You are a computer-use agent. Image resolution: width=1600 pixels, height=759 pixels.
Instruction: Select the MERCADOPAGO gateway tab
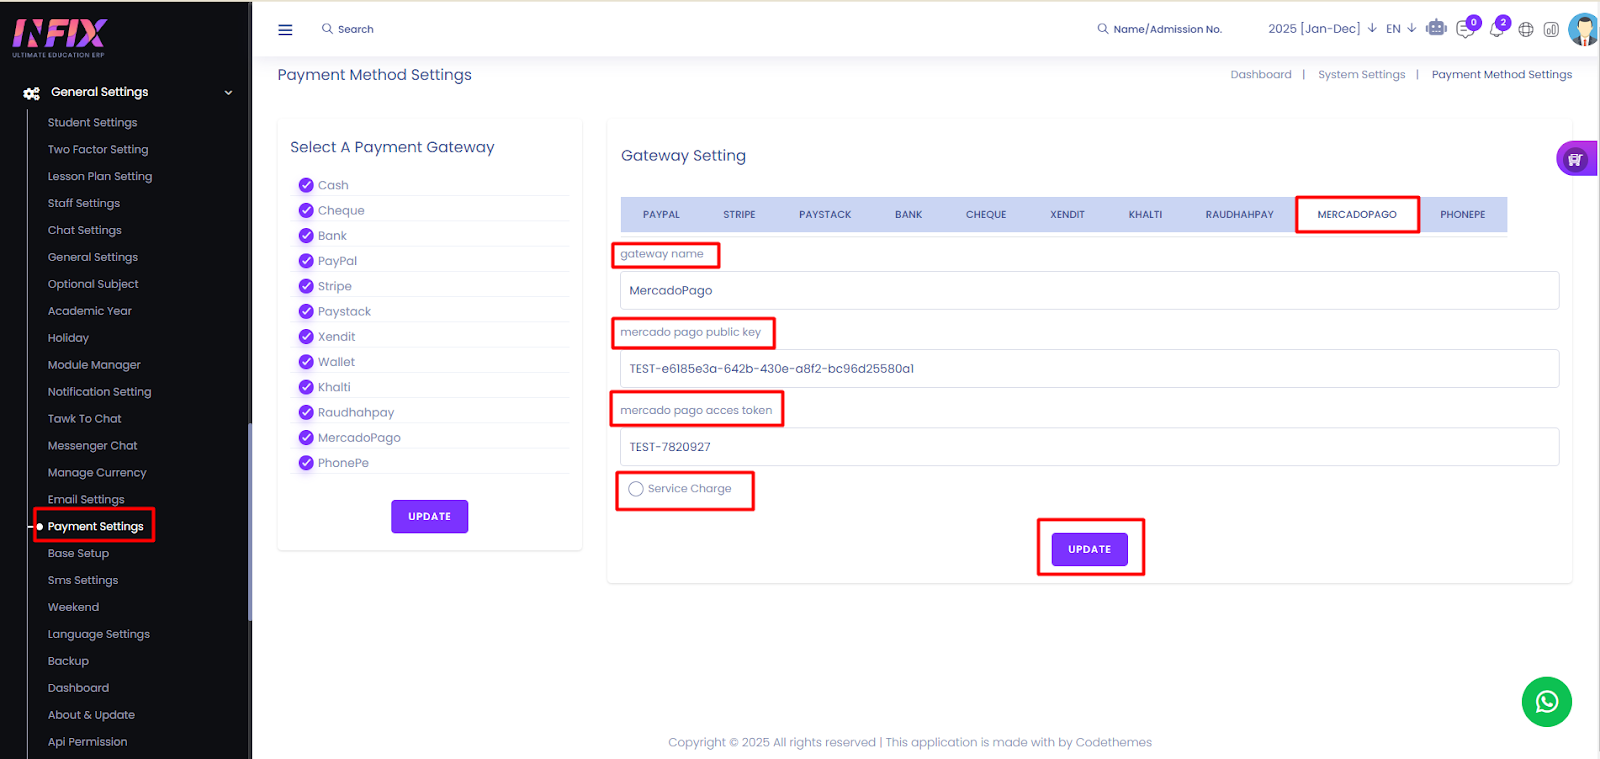point(1357,214)
